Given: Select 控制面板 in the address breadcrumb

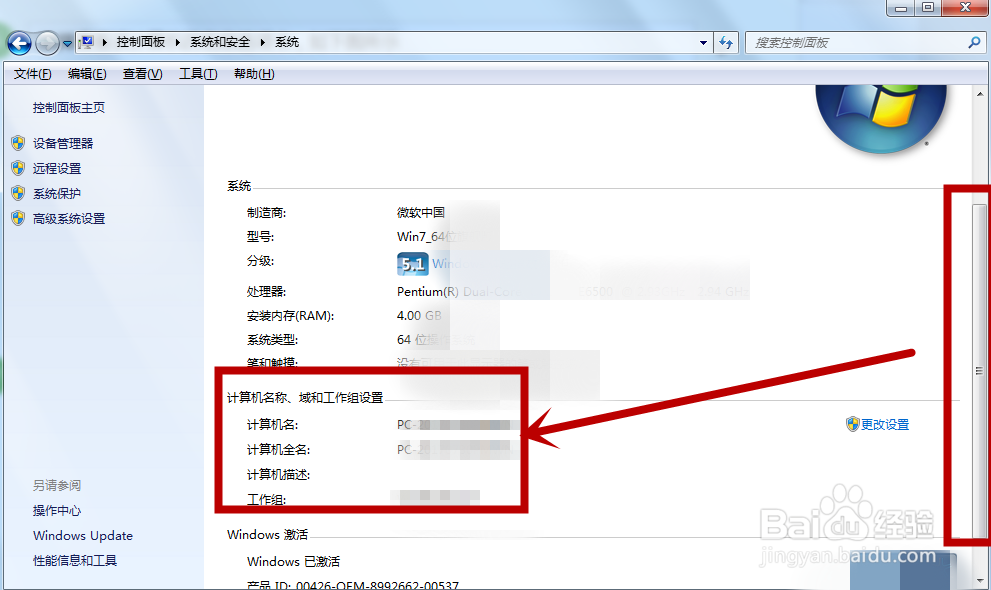Looking at the screenshot, I should pos(140,42).
